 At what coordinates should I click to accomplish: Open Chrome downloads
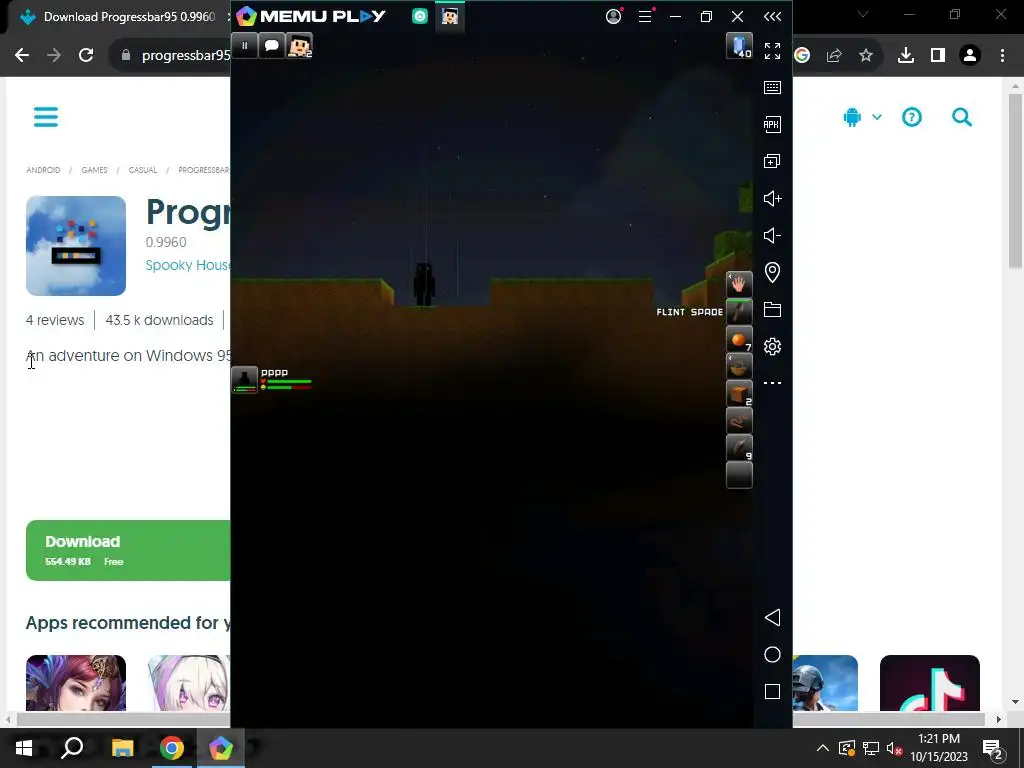point(906,56)
